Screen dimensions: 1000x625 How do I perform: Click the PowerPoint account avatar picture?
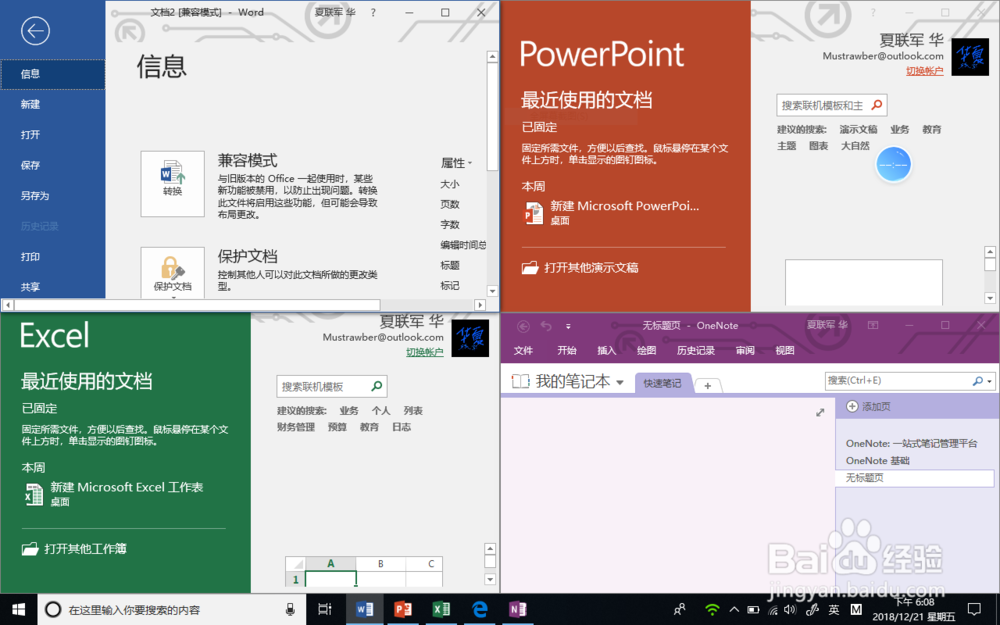tap(970, 57)
